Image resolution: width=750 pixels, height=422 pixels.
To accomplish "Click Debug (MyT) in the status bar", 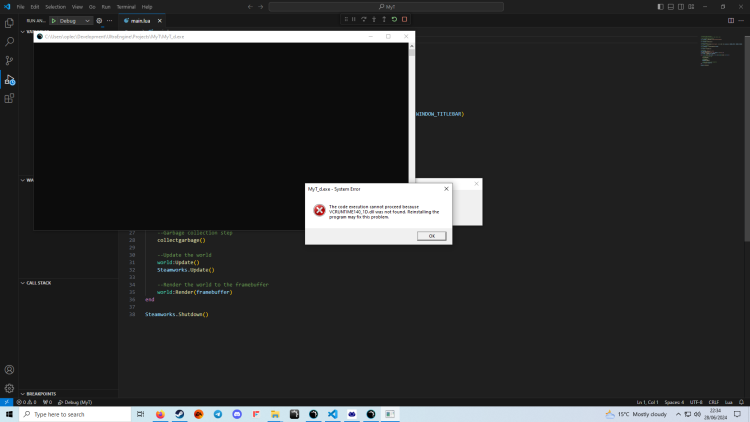I will tap(75, 402).
